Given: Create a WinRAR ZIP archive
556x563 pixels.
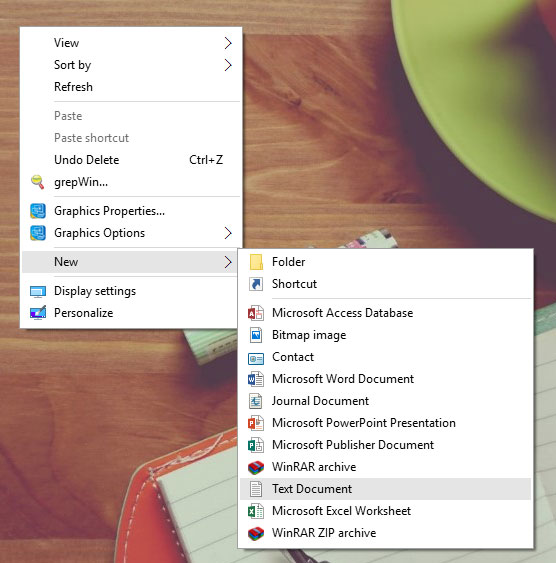Looking at the screenshot, I should coord(386,533).
